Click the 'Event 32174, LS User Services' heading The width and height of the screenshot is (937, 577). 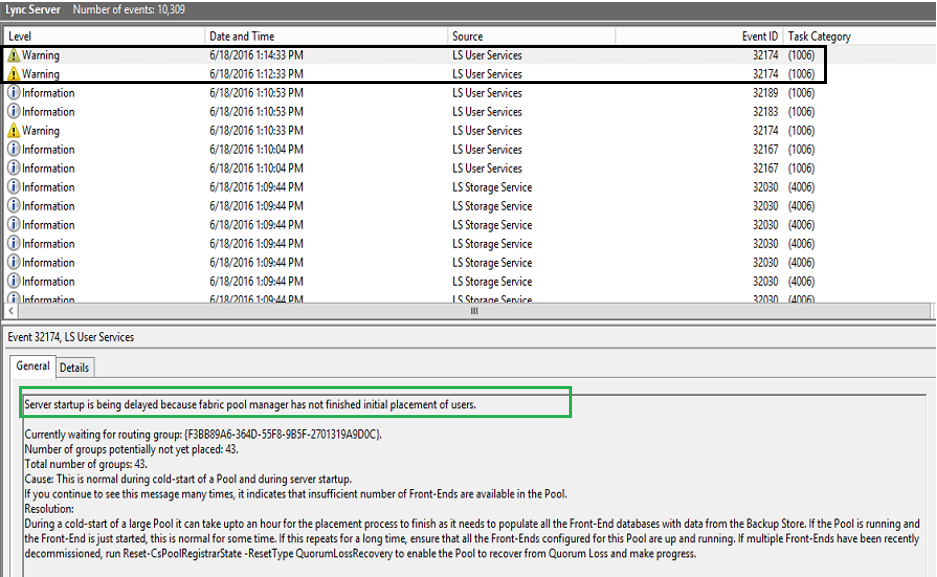click(x=71, y=337)
